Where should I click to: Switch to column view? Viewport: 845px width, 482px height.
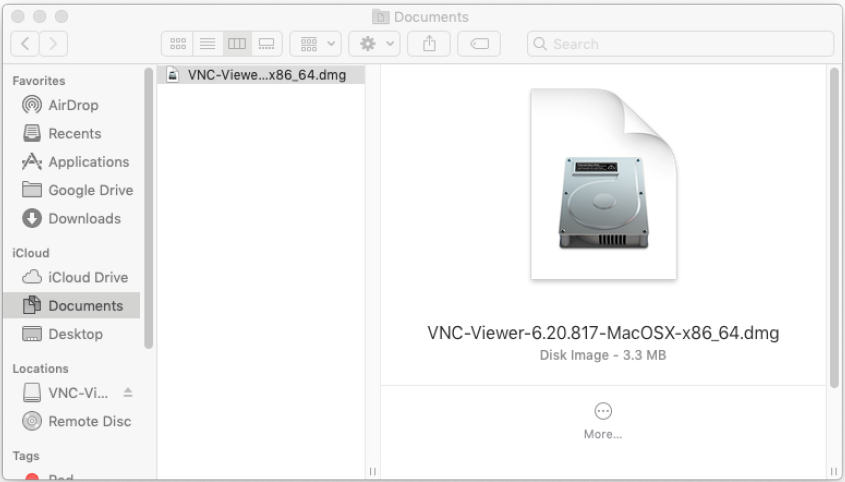point(237,44)
